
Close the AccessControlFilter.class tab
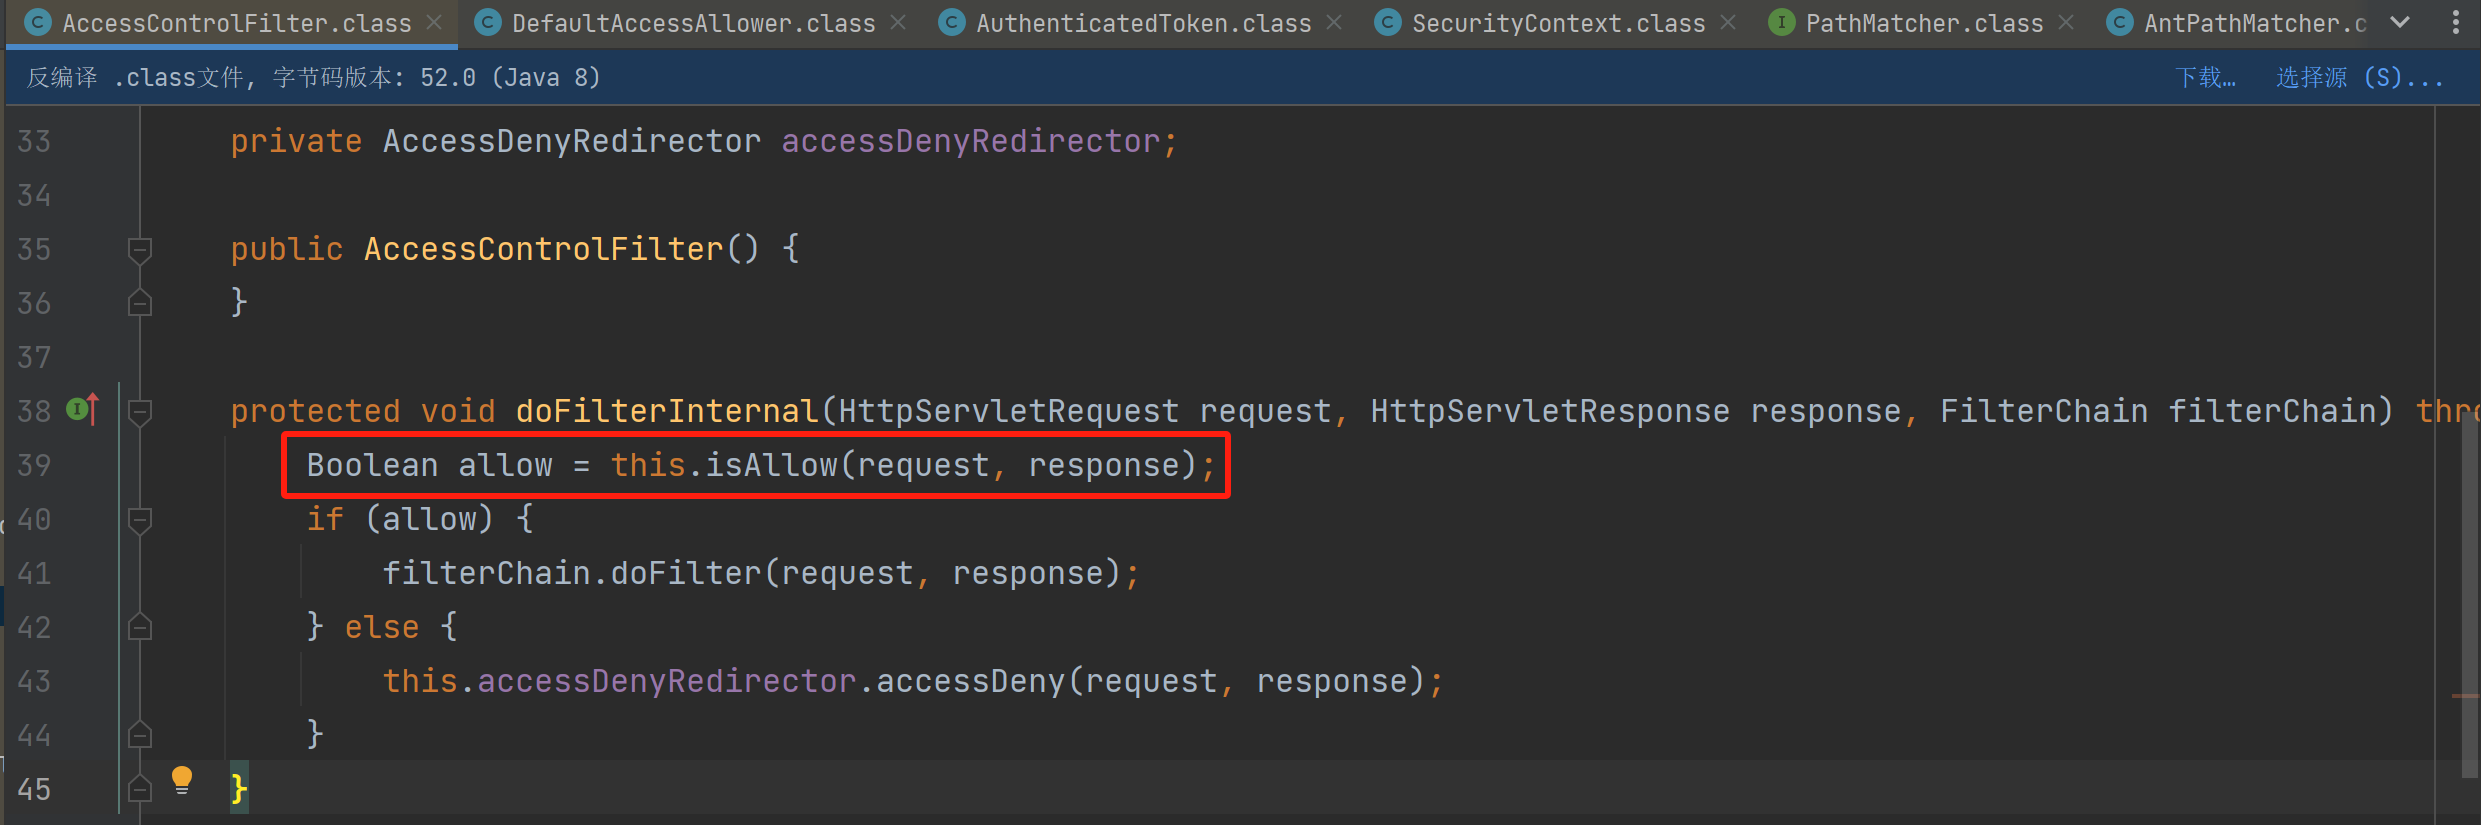coord(434,22)
